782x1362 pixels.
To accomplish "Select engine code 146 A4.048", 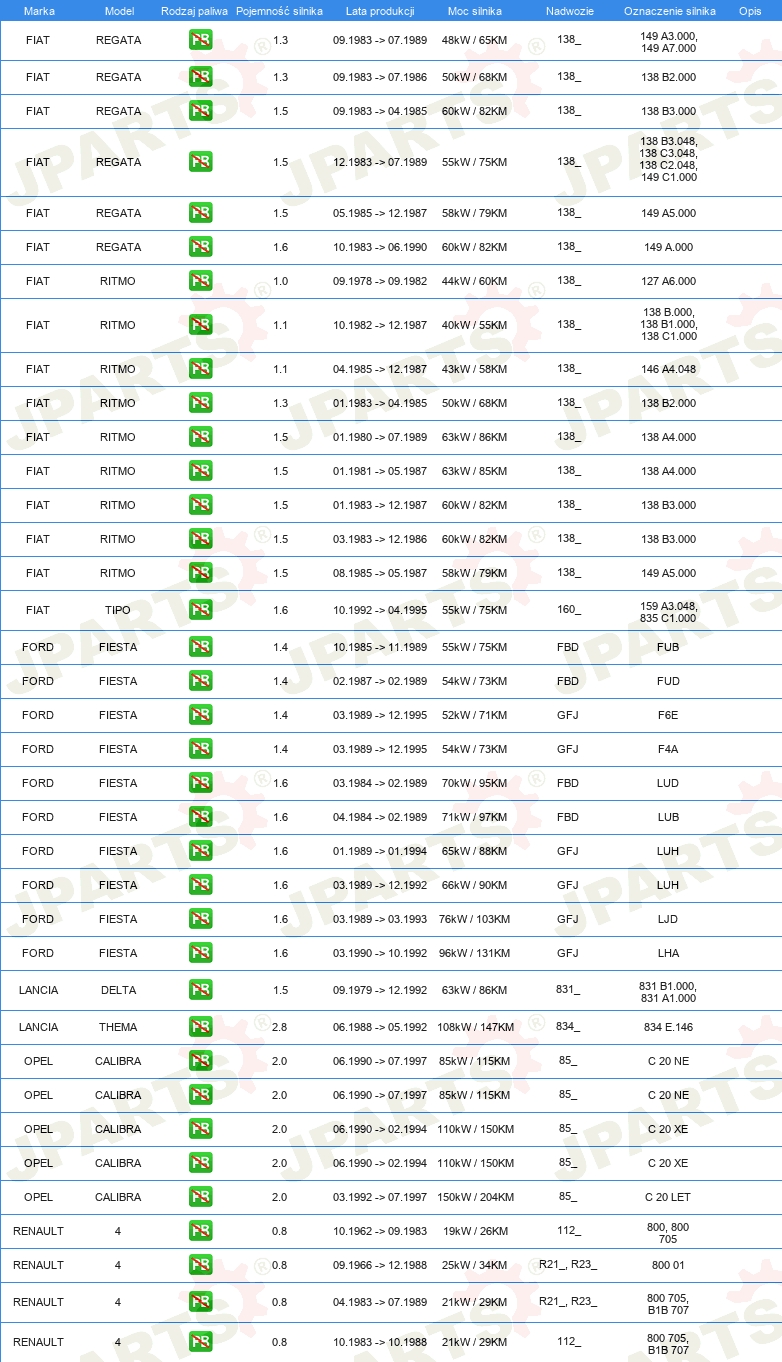I will tap(669, 369).
